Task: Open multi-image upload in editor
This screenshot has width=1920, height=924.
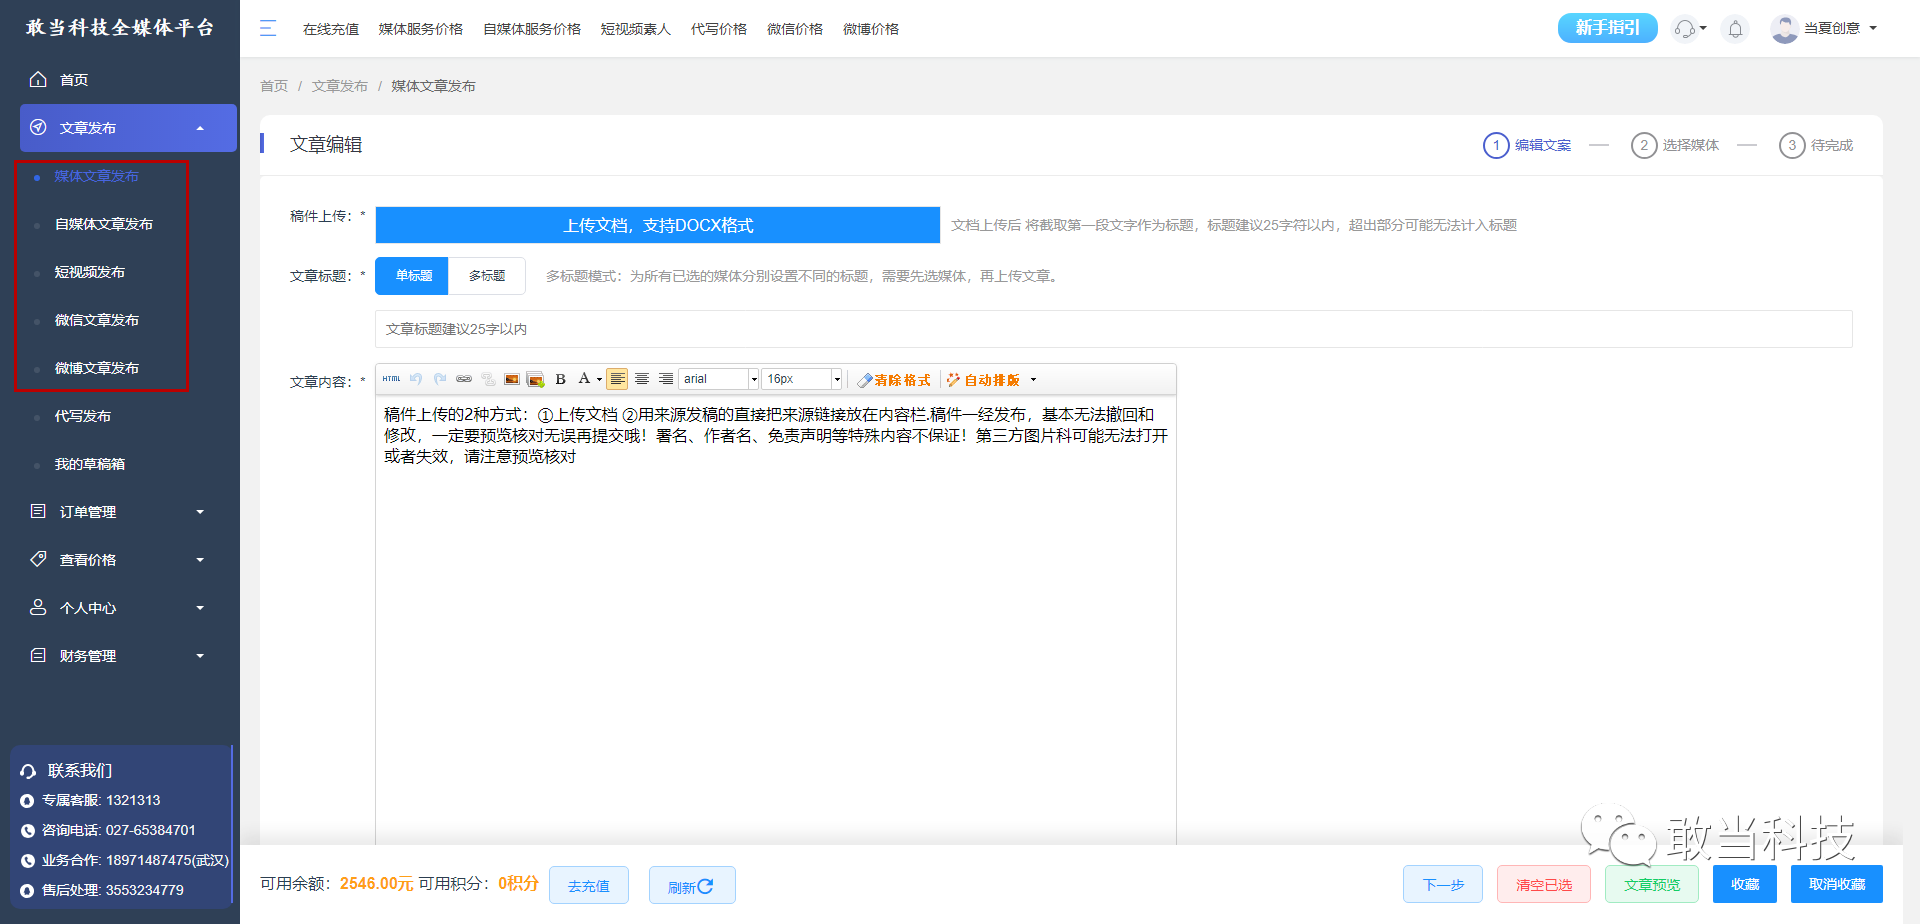Action: point(536,379)
